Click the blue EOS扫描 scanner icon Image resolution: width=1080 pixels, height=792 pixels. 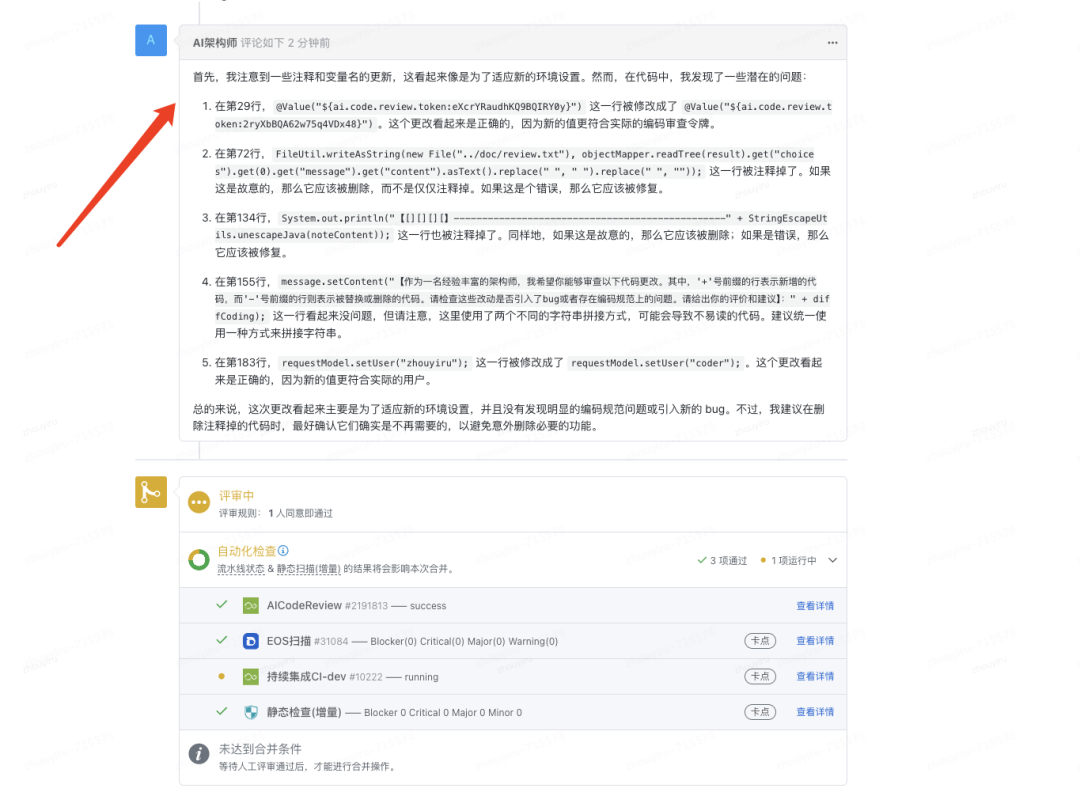(x=249, y=641)
